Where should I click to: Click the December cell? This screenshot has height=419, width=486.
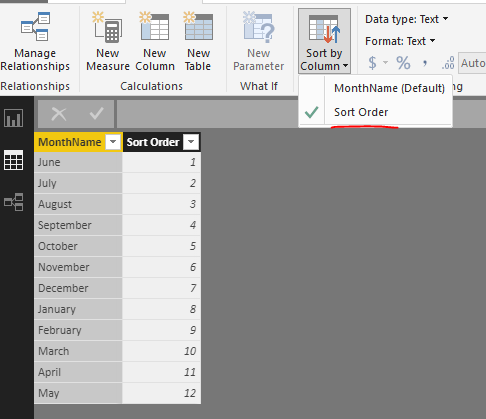point(78,288)
